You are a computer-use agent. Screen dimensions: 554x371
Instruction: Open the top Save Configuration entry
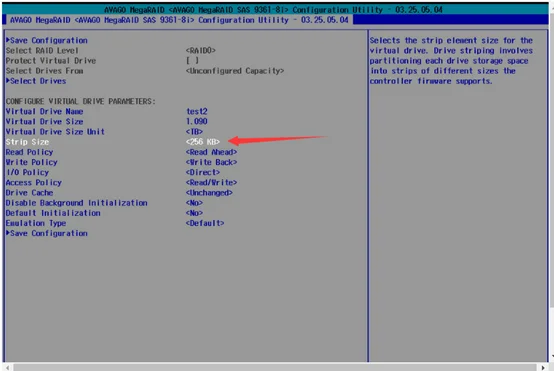(47, 40)
